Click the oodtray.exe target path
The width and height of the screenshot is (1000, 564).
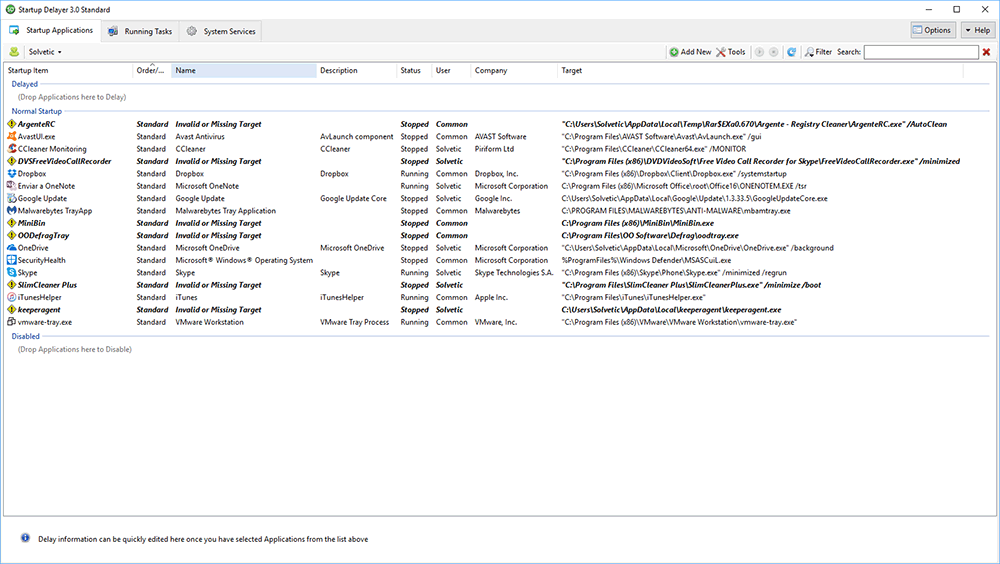point(650,235)
